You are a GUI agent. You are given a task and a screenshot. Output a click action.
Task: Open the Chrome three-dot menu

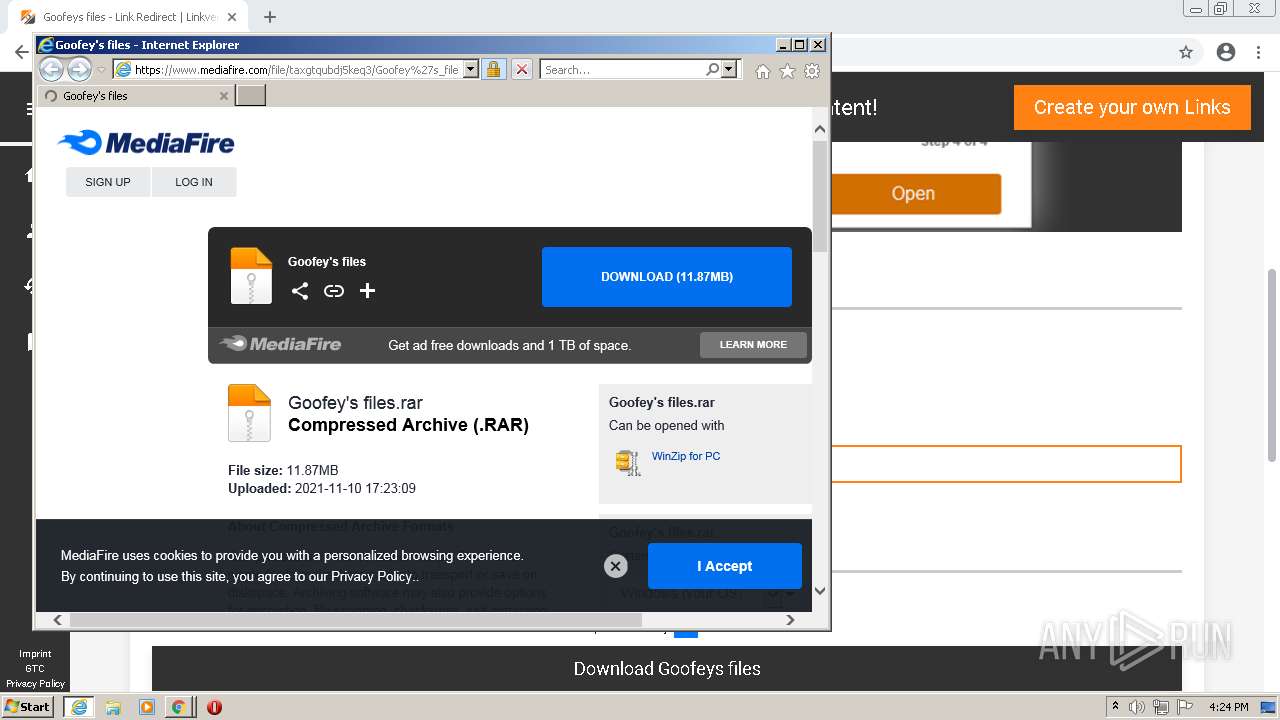tap(1259, 52)
